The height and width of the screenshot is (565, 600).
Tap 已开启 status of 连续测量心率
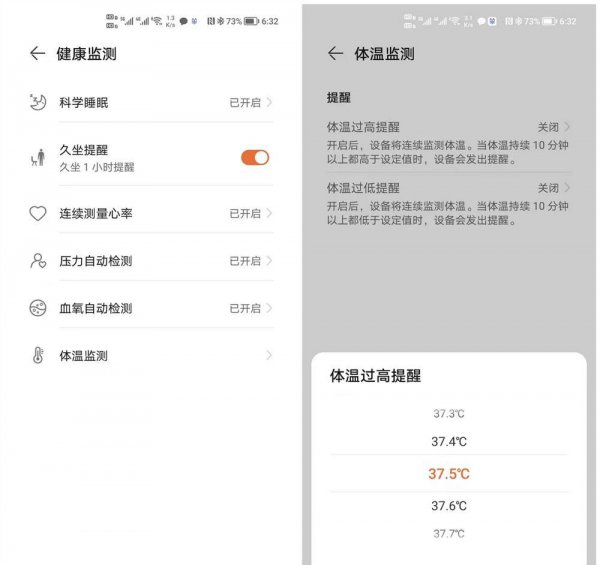pyautogui.click(x=245, y=213)
